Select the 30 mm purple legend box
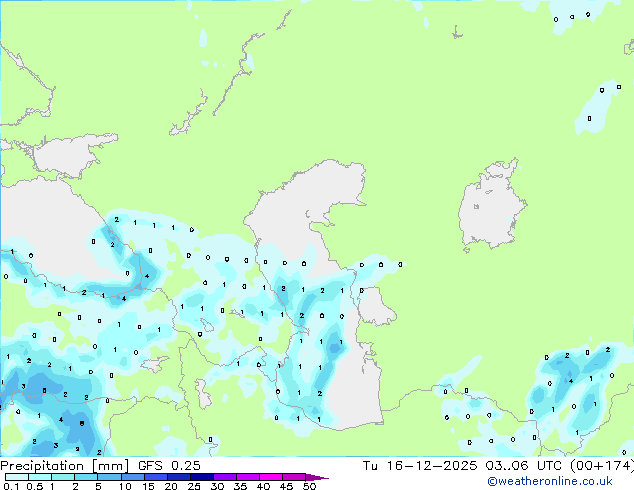 224,477
